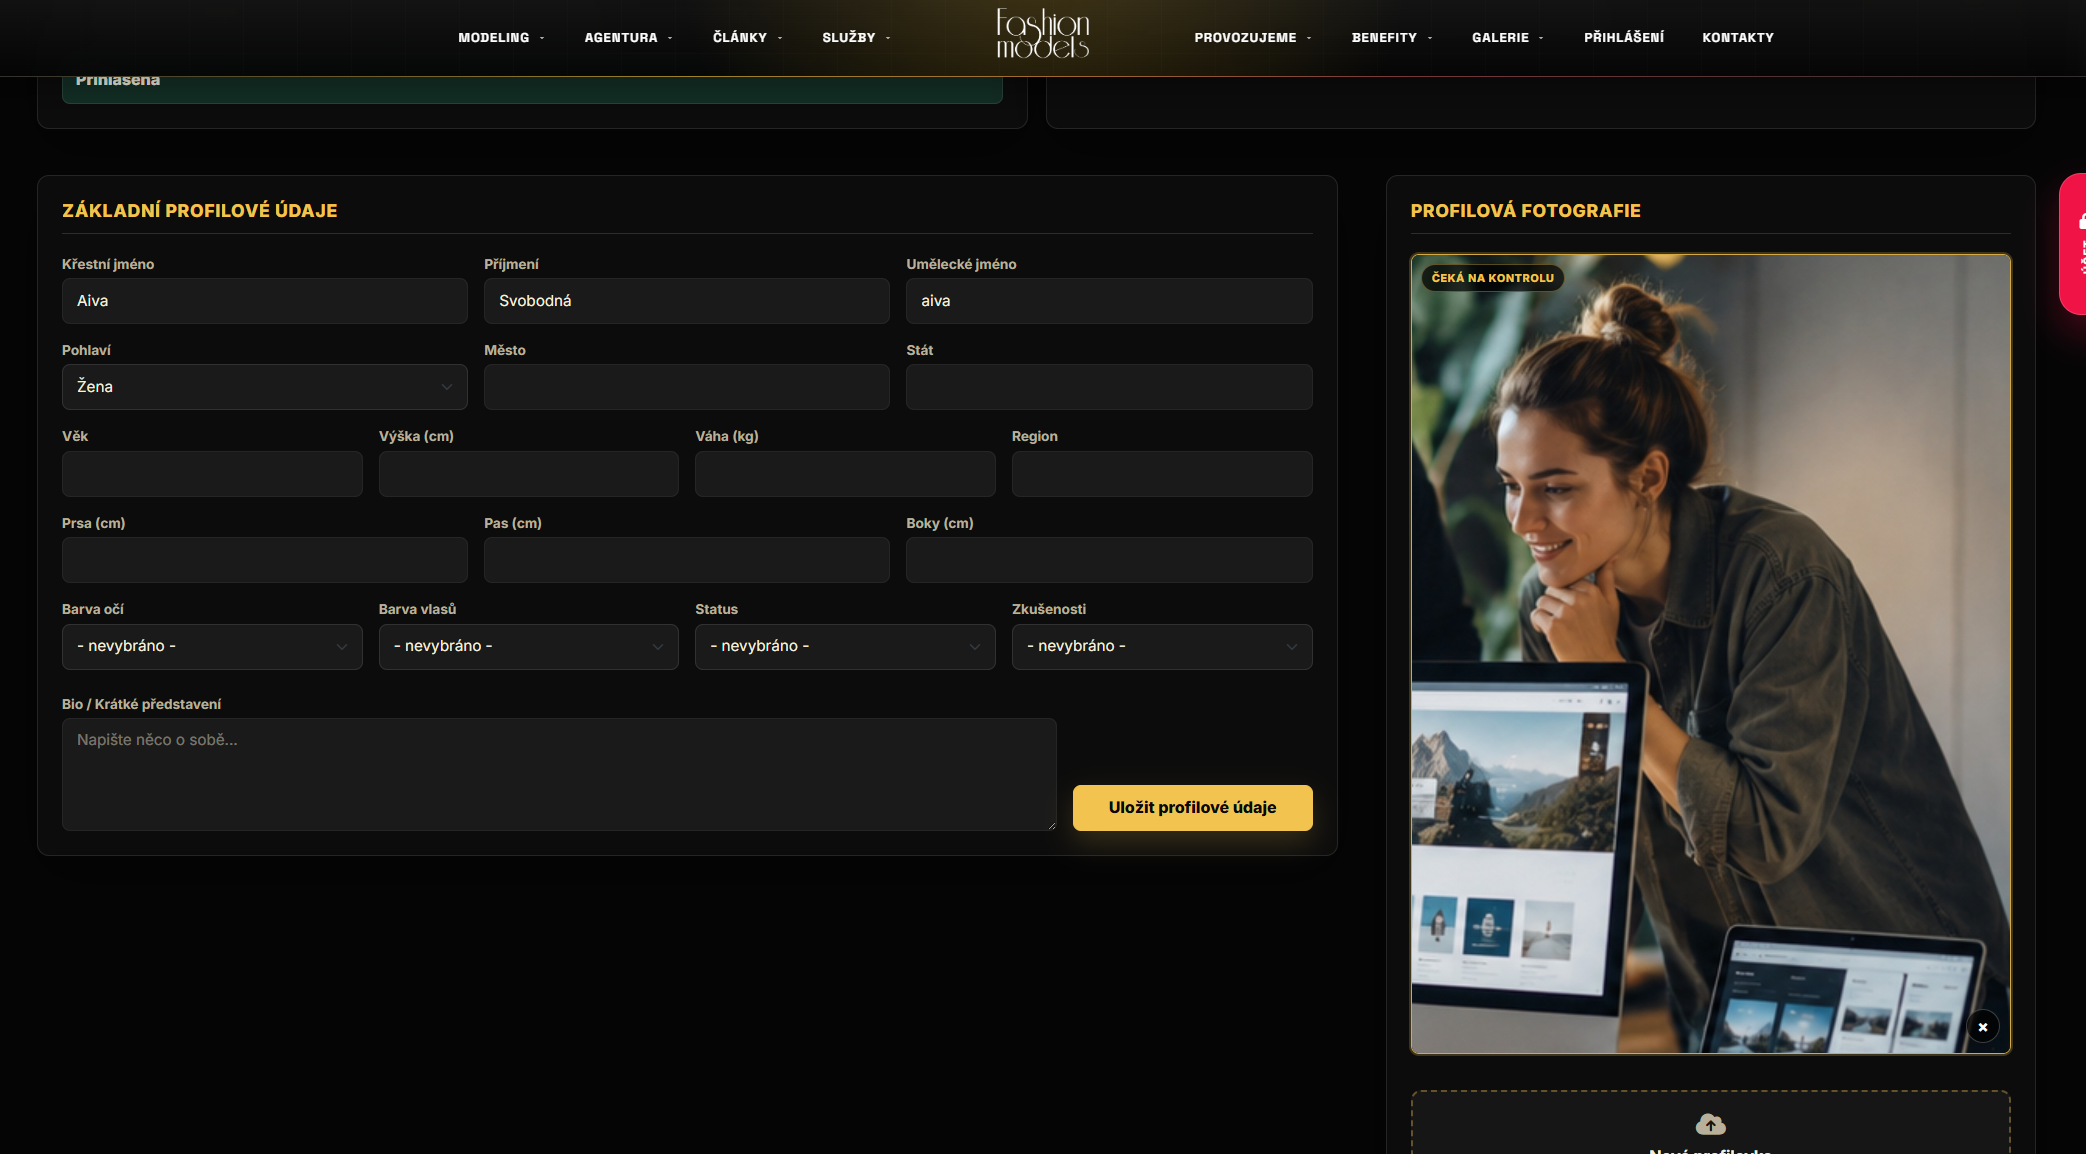Open the red side tab with lock icon
Screen dimensions: 2086x1154
(2073, 244)
